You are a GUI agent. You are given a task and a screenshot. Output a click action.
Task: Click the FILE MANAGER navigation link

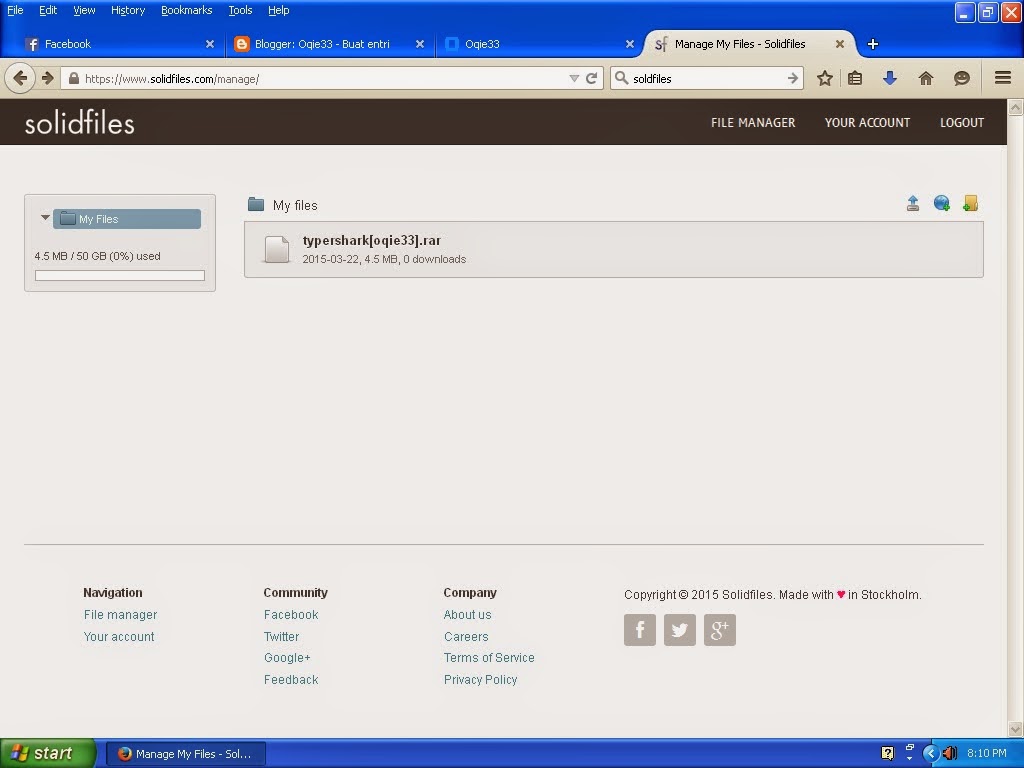752,122
